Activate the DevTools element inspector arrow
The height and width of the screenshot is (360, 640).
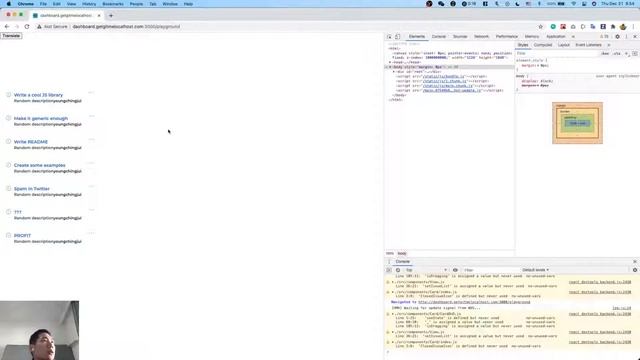(x=389, y=37)
